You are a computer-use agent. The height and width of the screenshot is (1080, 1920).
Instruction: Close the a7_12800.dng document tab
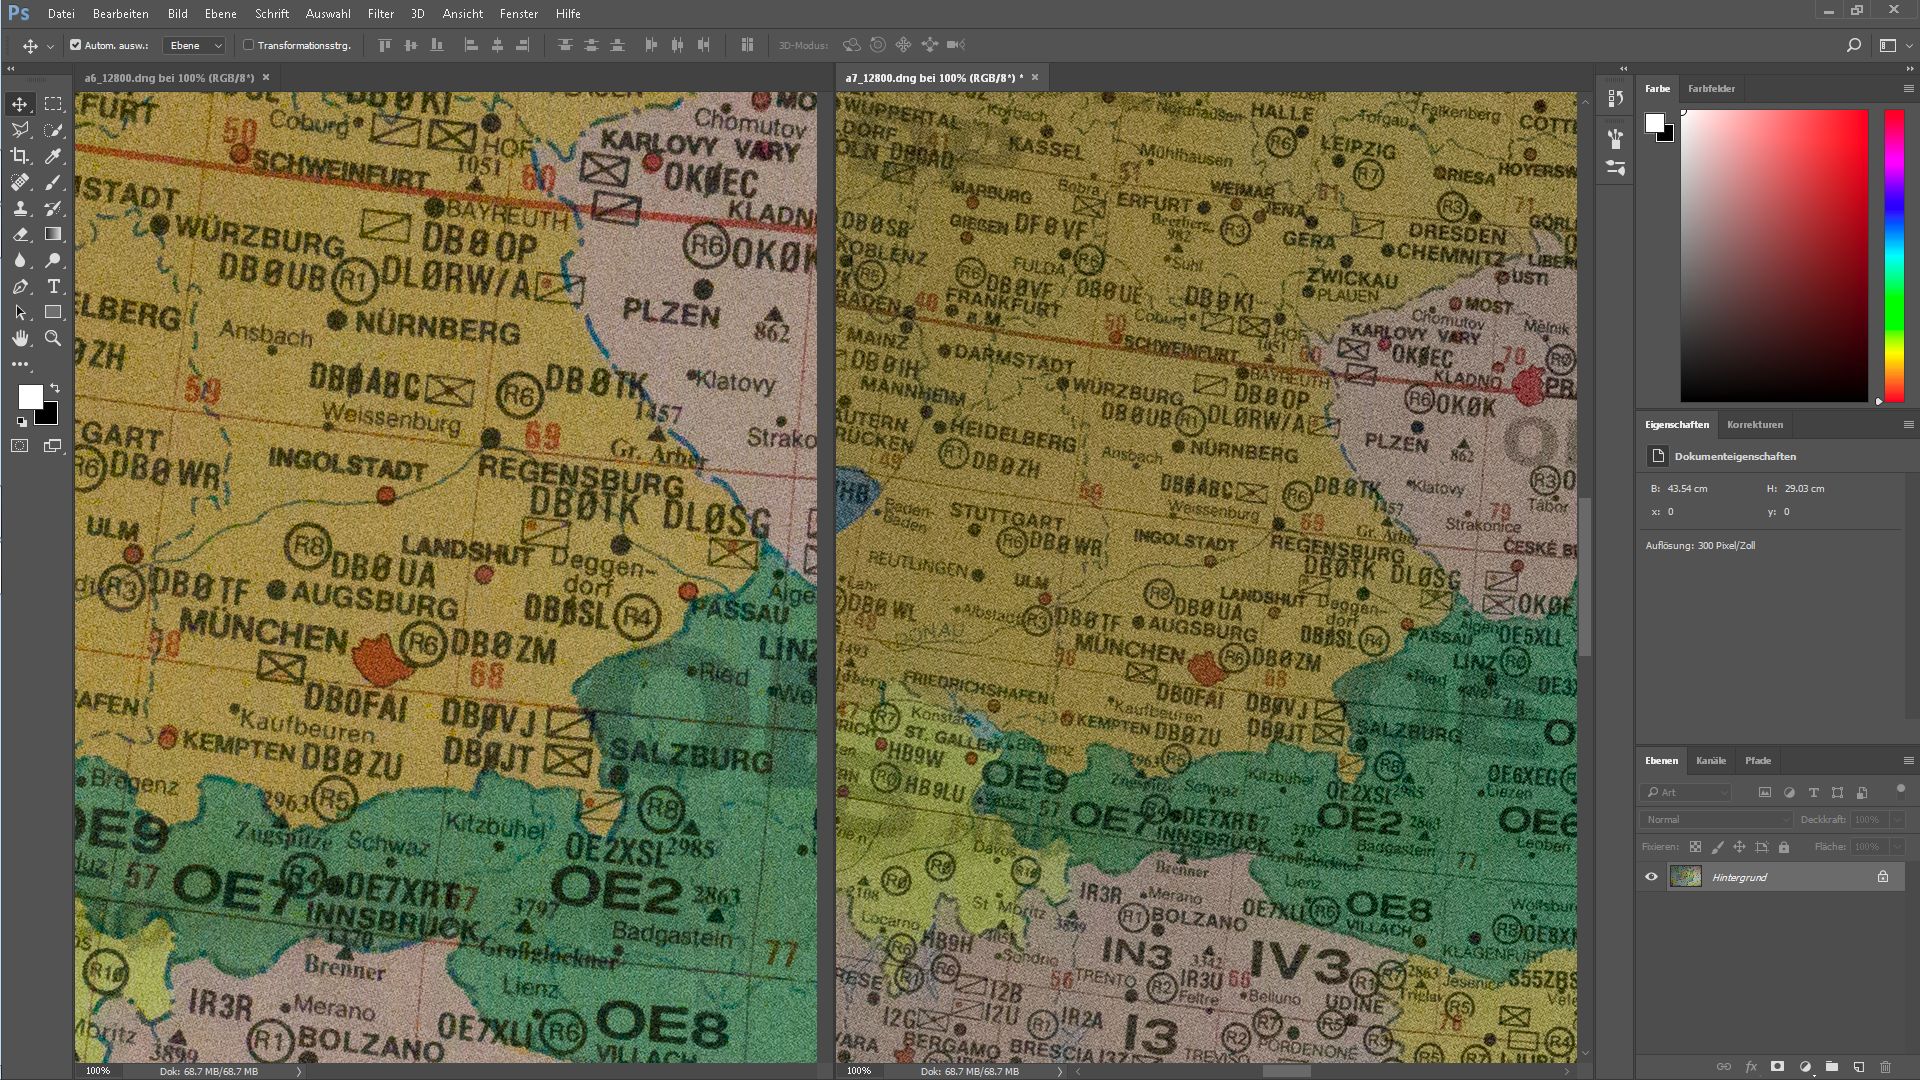pos(1035,77)
